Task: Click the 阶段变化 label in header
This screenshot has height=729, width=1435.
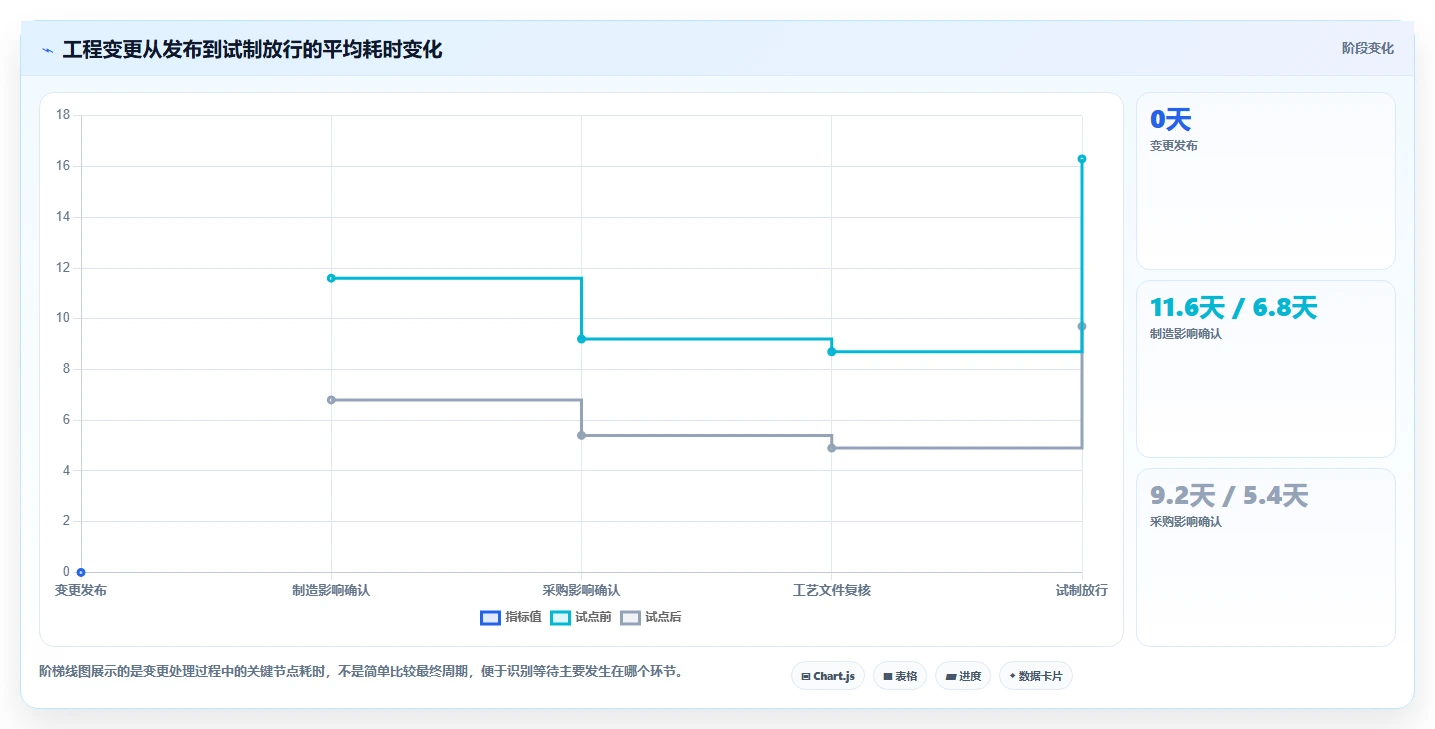Action: point(1367,49)
